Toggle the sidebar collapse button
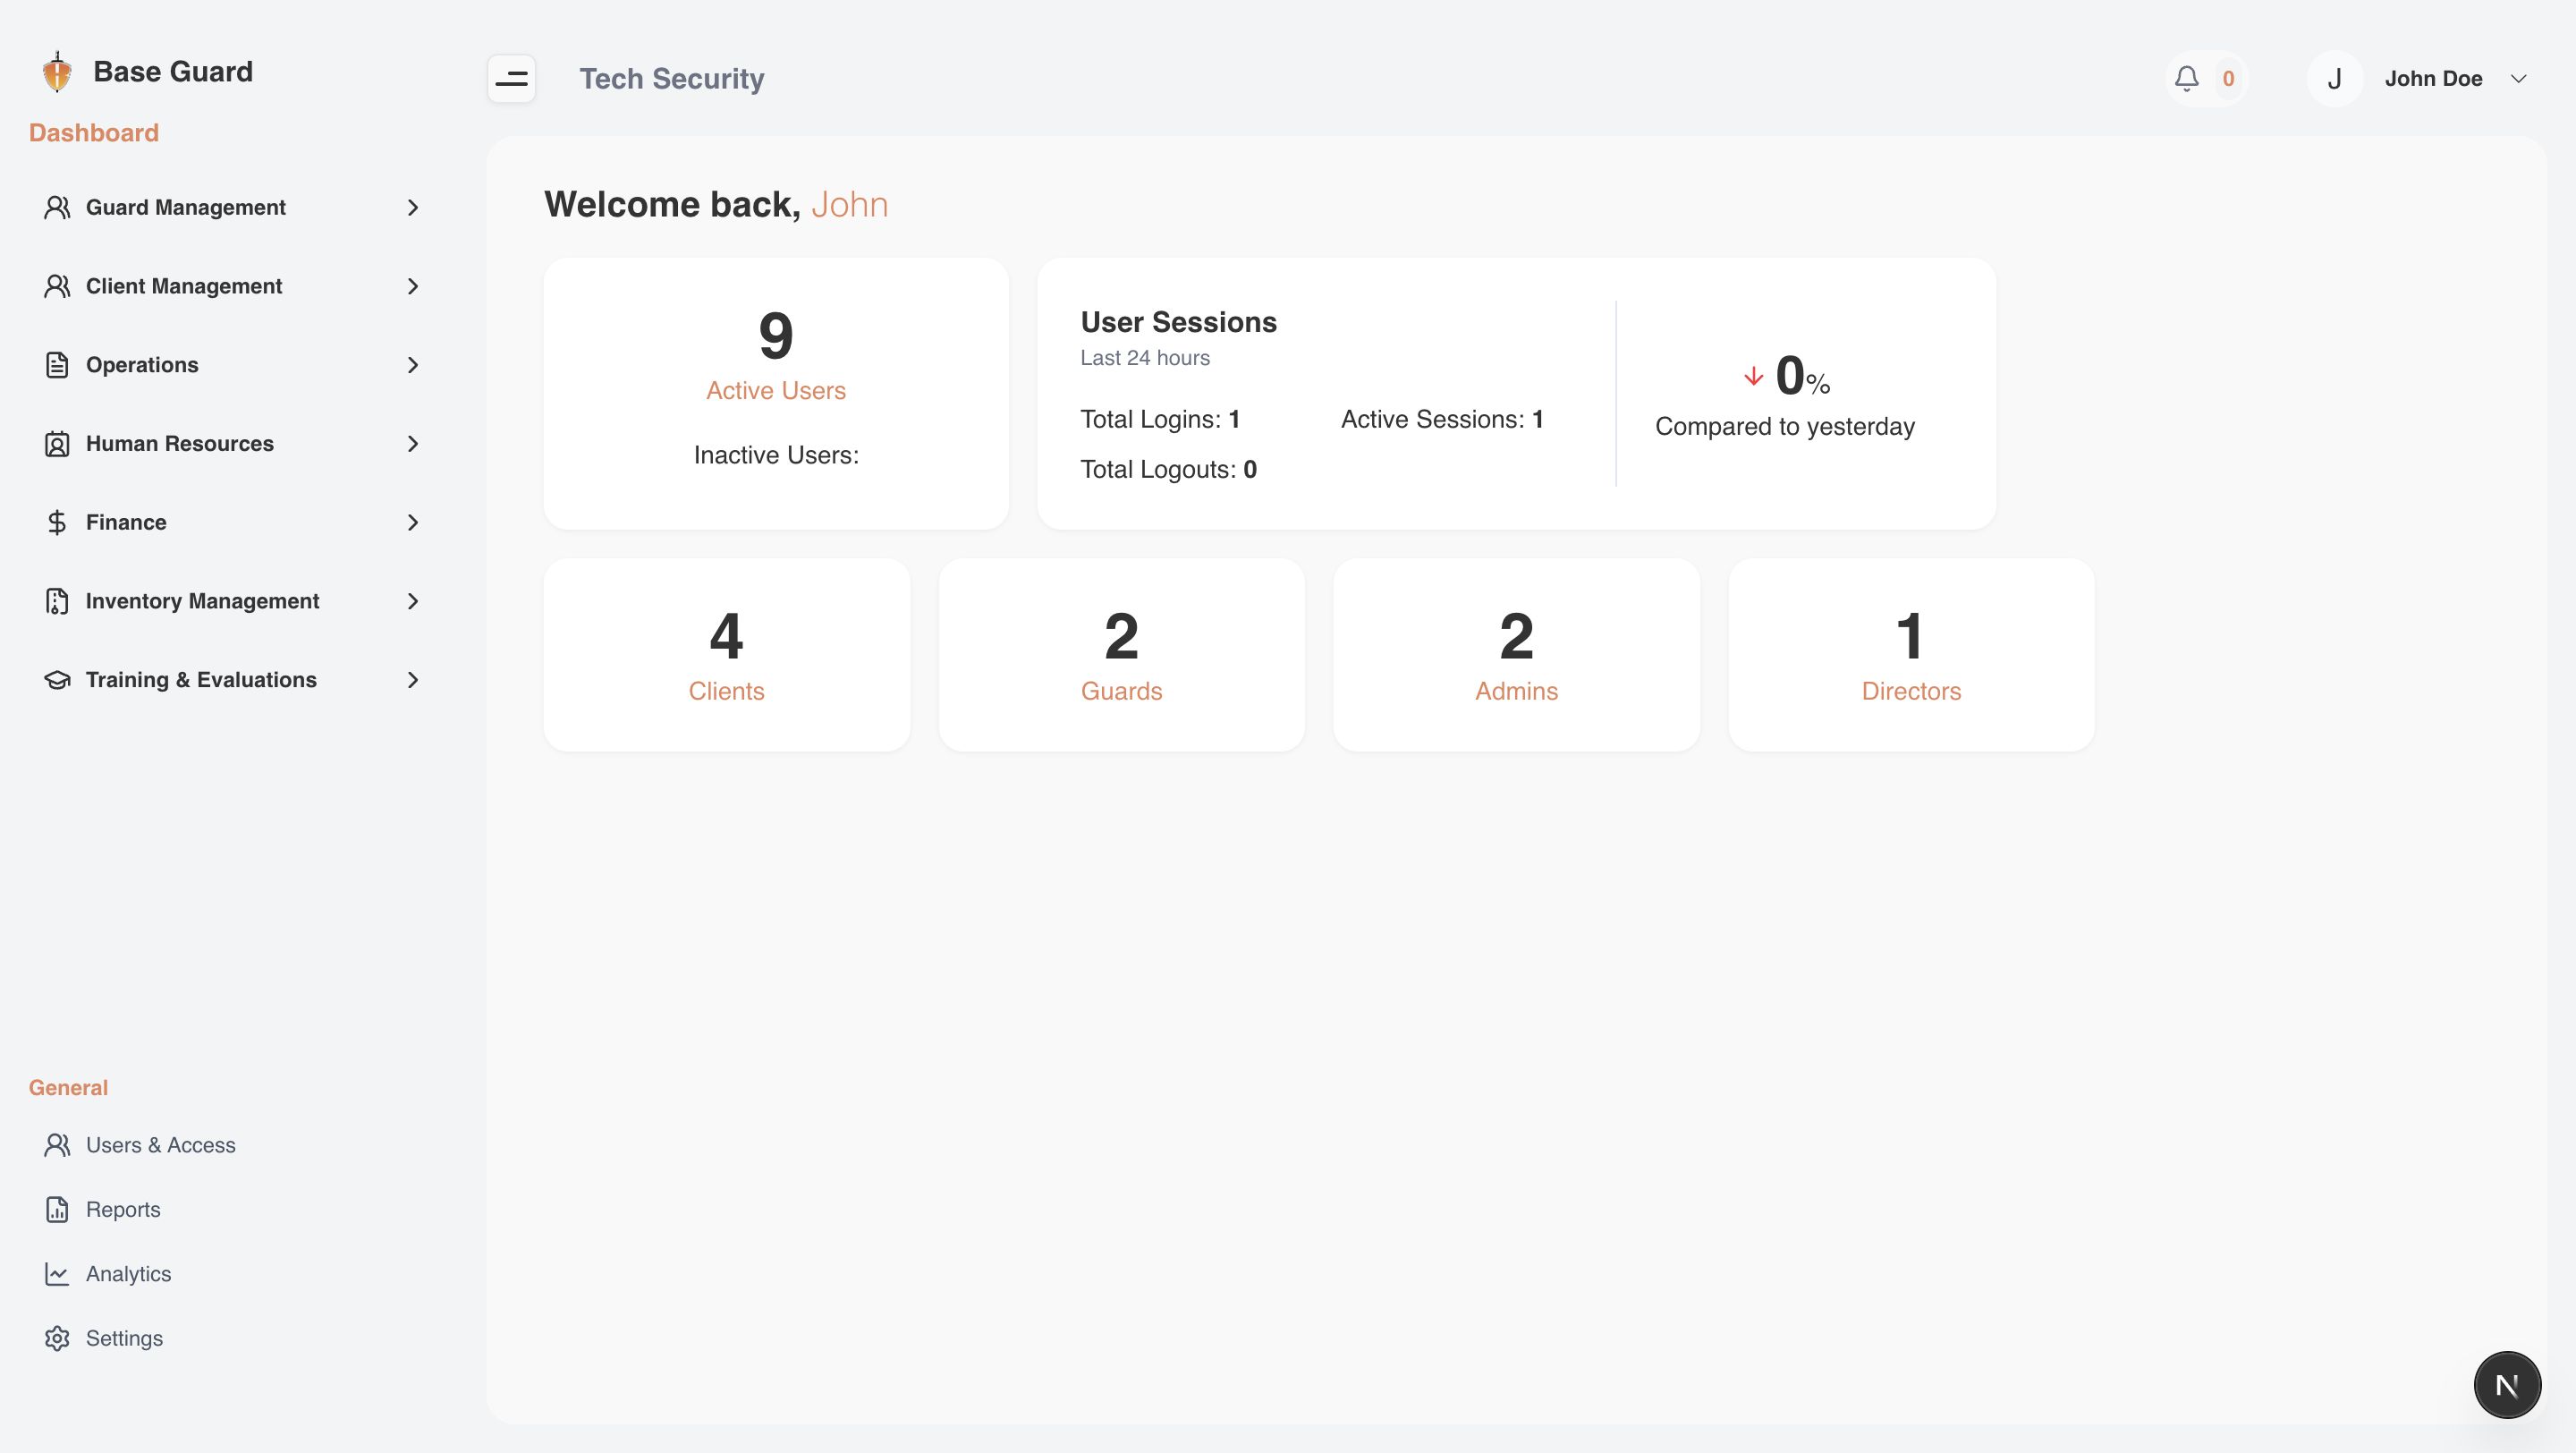 click(511, 78)
